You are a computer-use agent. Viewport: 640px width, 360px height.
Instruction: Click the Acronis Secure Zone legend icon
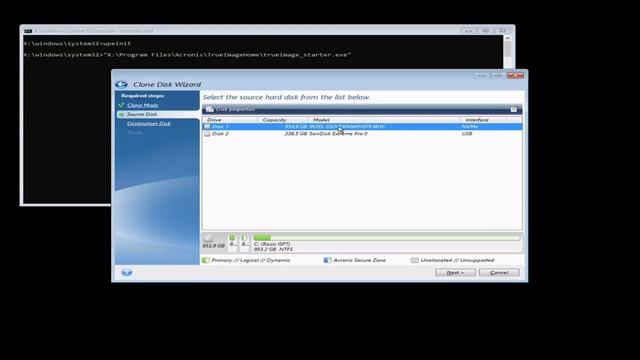tap(327, 260)
